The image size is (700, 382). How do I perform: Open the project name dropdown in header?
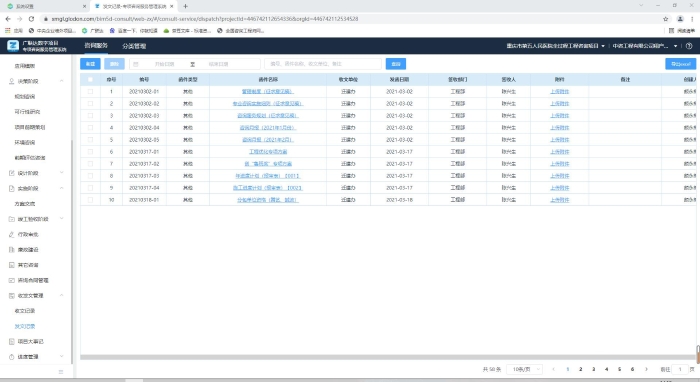(x=556, y=46)
